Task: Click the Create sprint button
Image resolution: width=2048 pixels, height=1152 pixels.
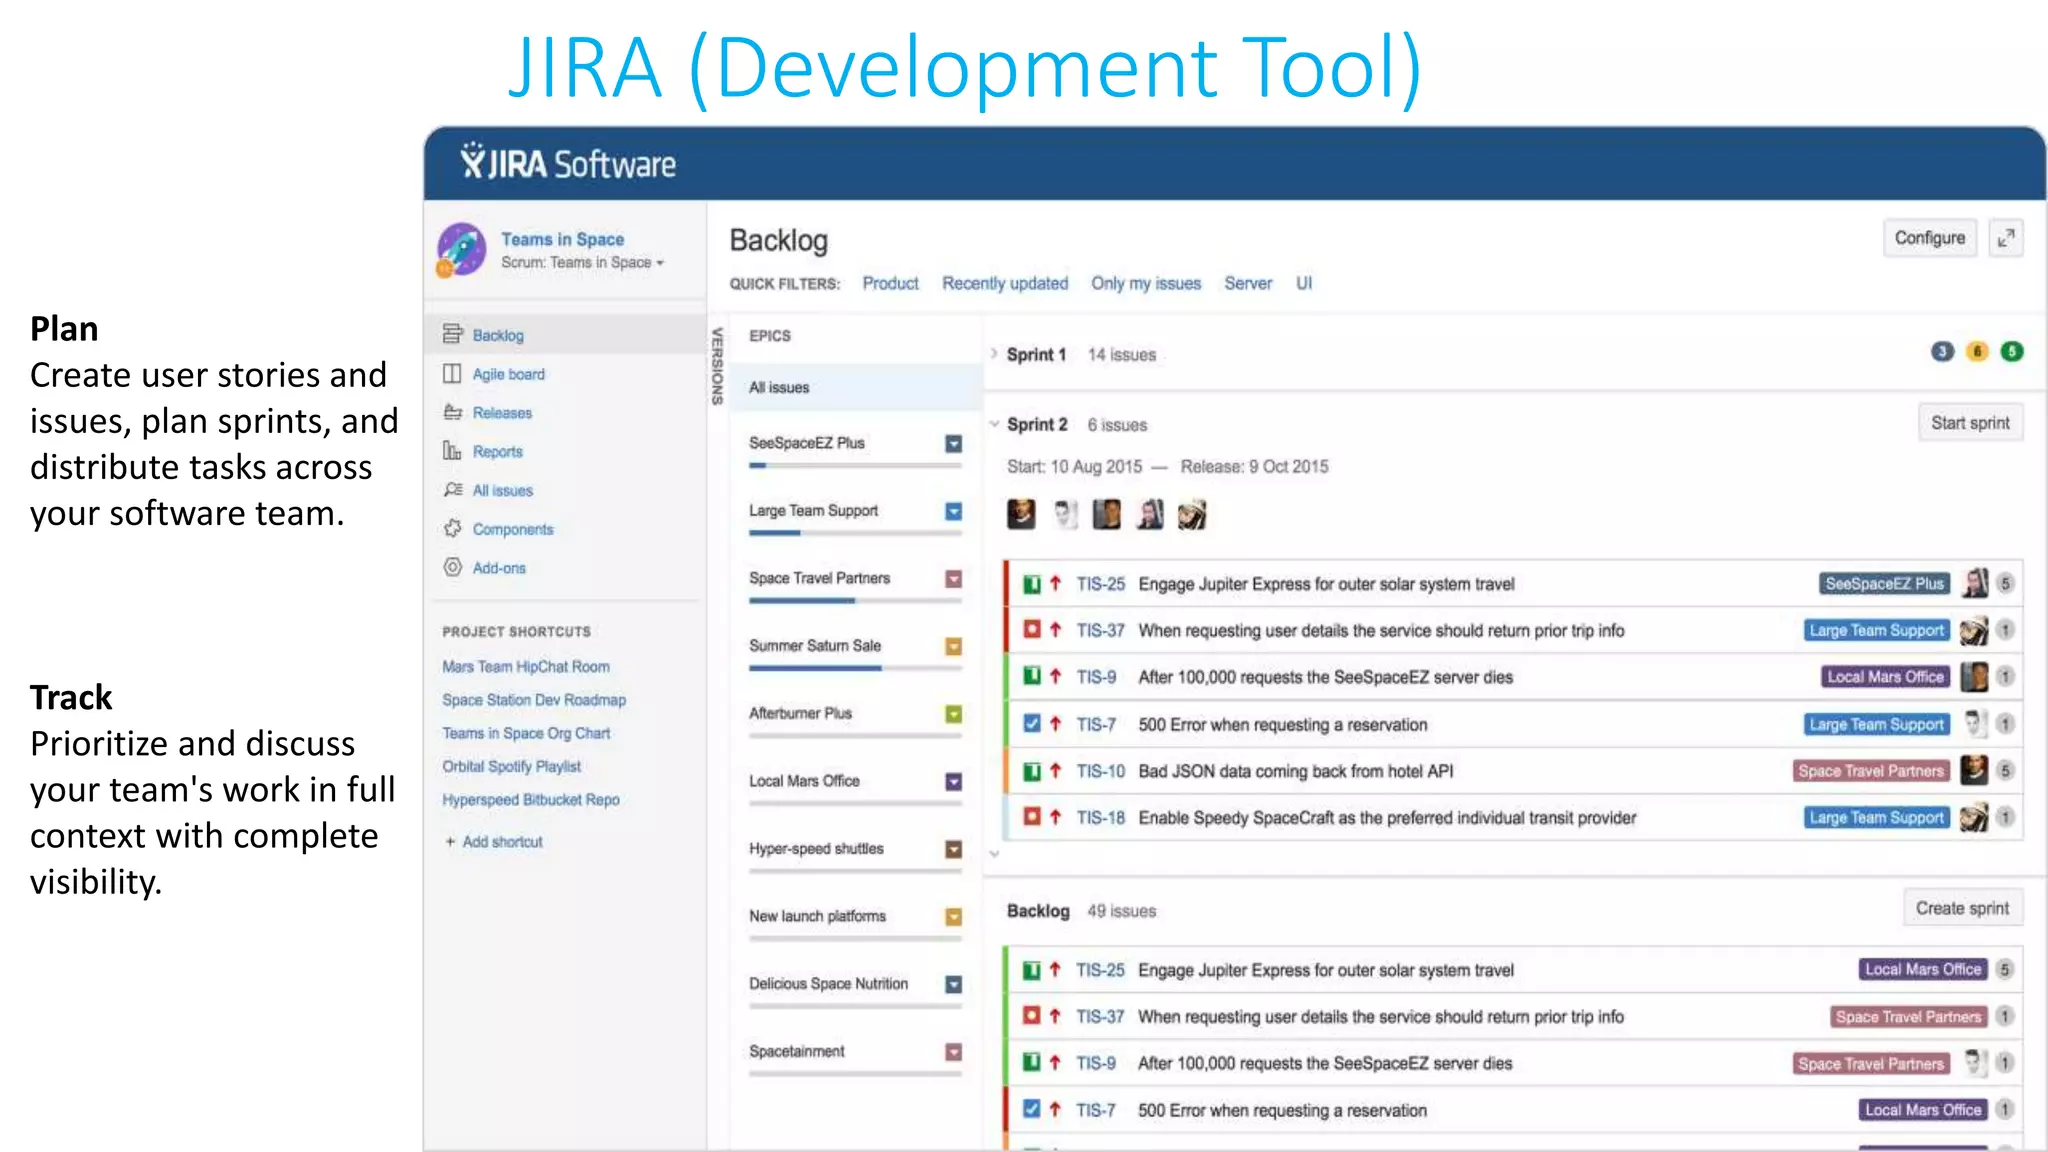Action: click(x=1962, y=908)
